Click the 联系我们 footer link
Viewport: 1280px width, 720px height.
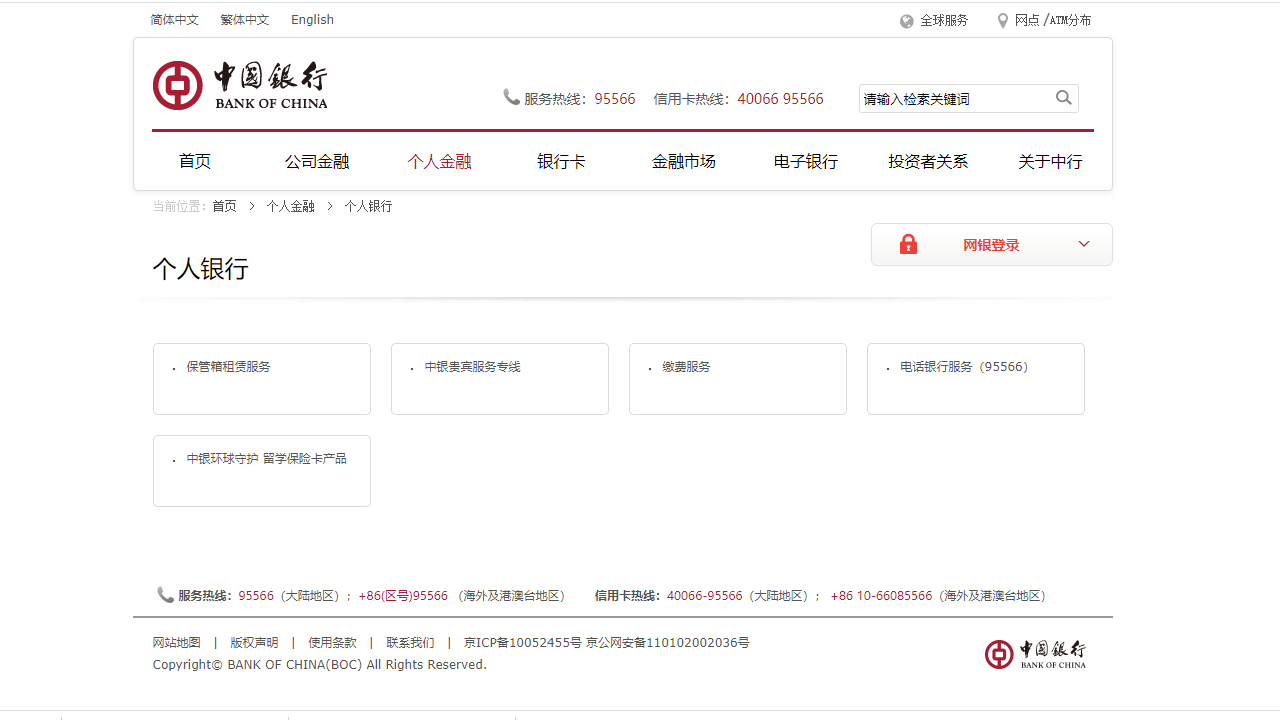[409, 642]
